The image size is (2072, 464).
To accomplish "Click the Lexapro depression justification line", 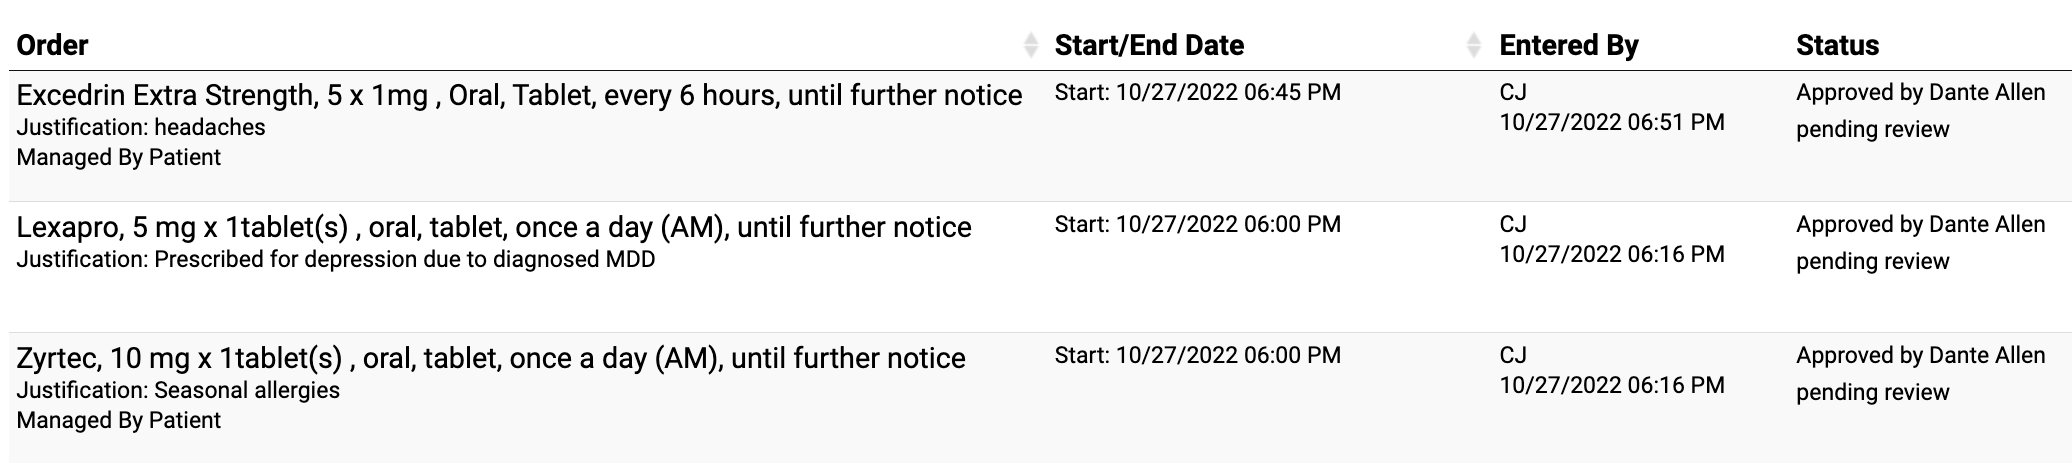I will (x=336, y=260).
